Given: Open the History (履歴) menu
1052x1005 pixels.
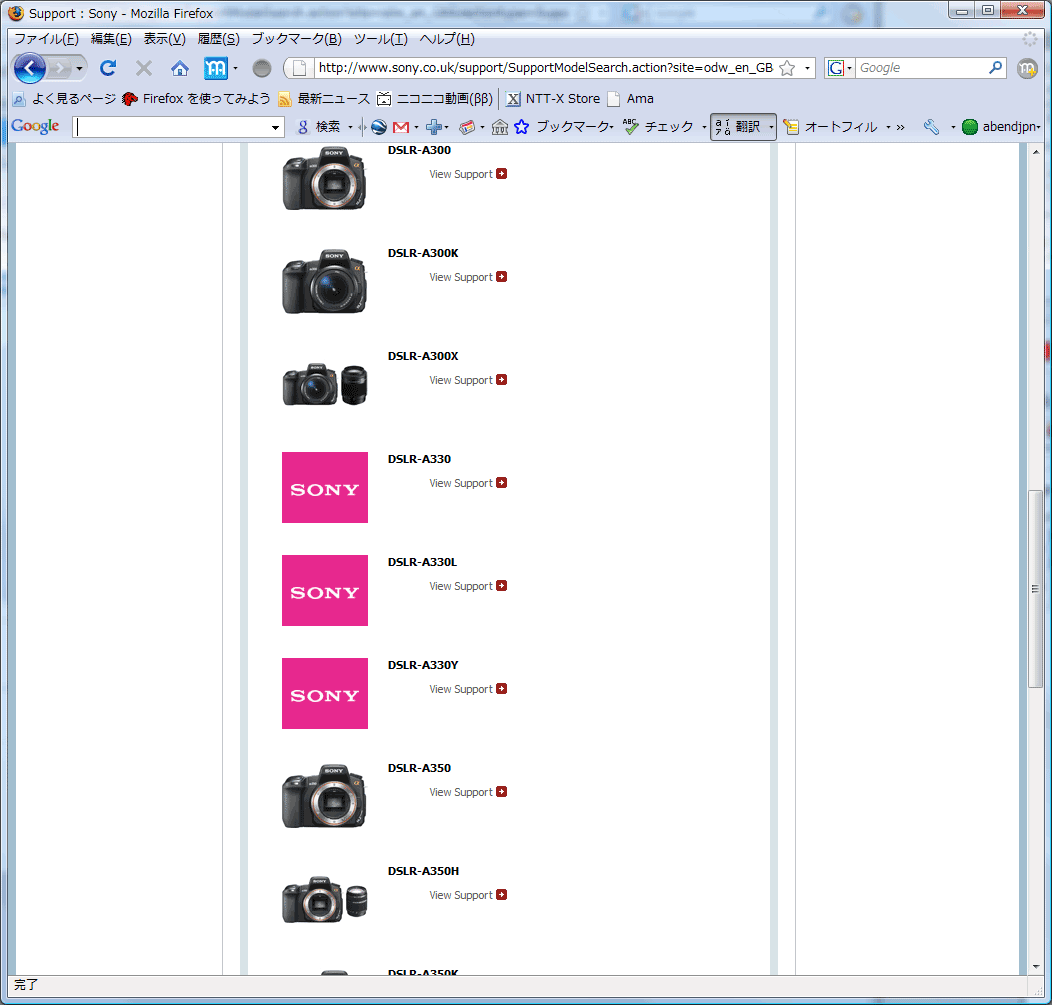Looking at the screenshot, I should 218,39.
